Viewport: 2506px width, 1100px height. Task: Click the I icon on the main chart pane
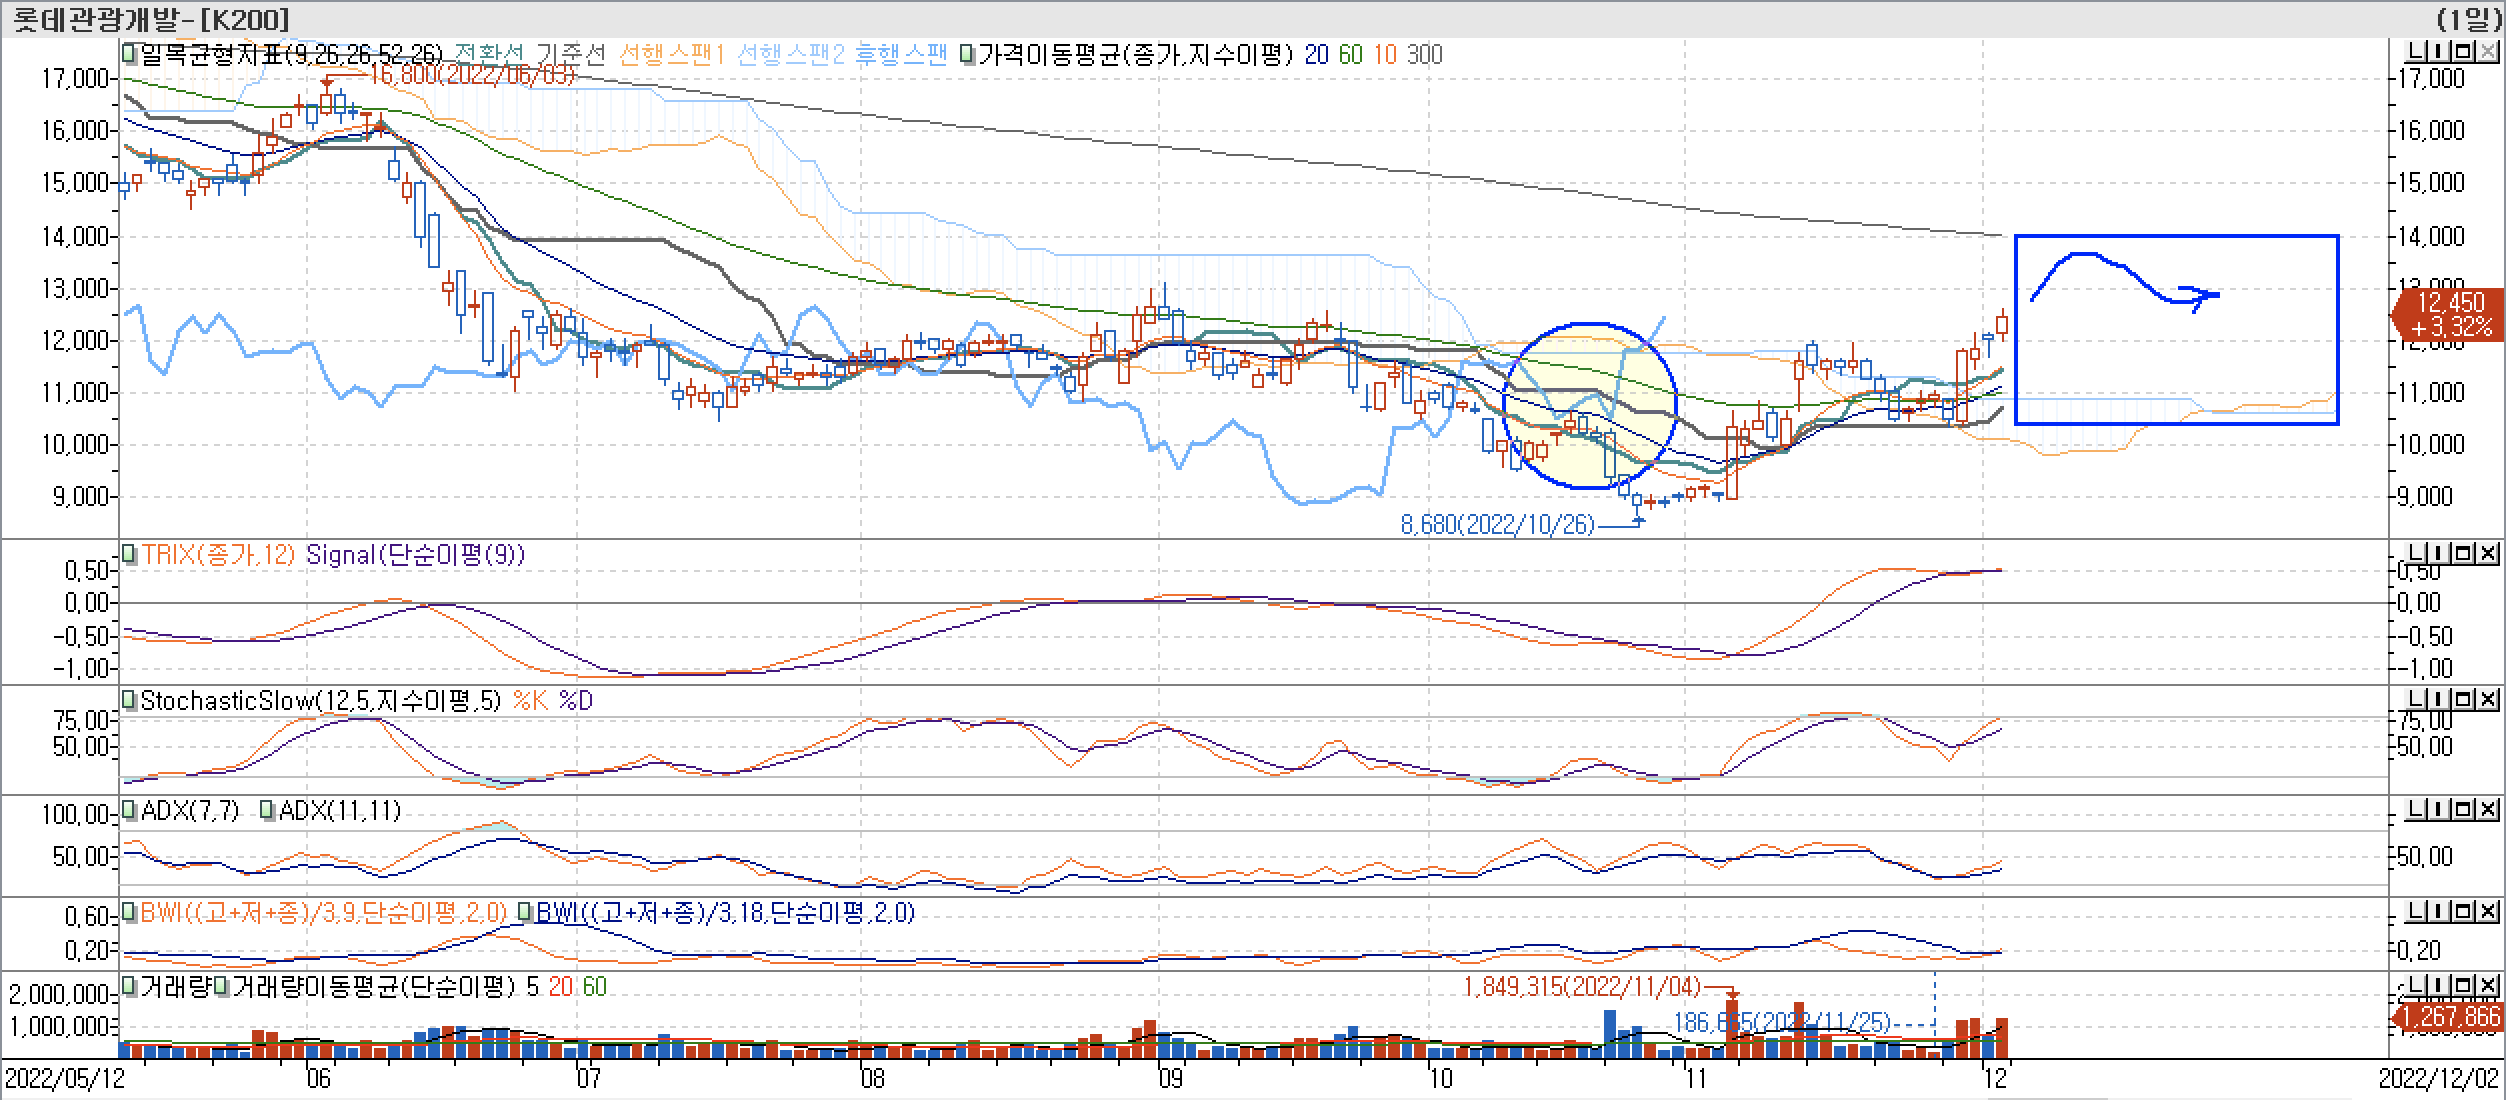pyautogui.click(x=2437, y=51)
